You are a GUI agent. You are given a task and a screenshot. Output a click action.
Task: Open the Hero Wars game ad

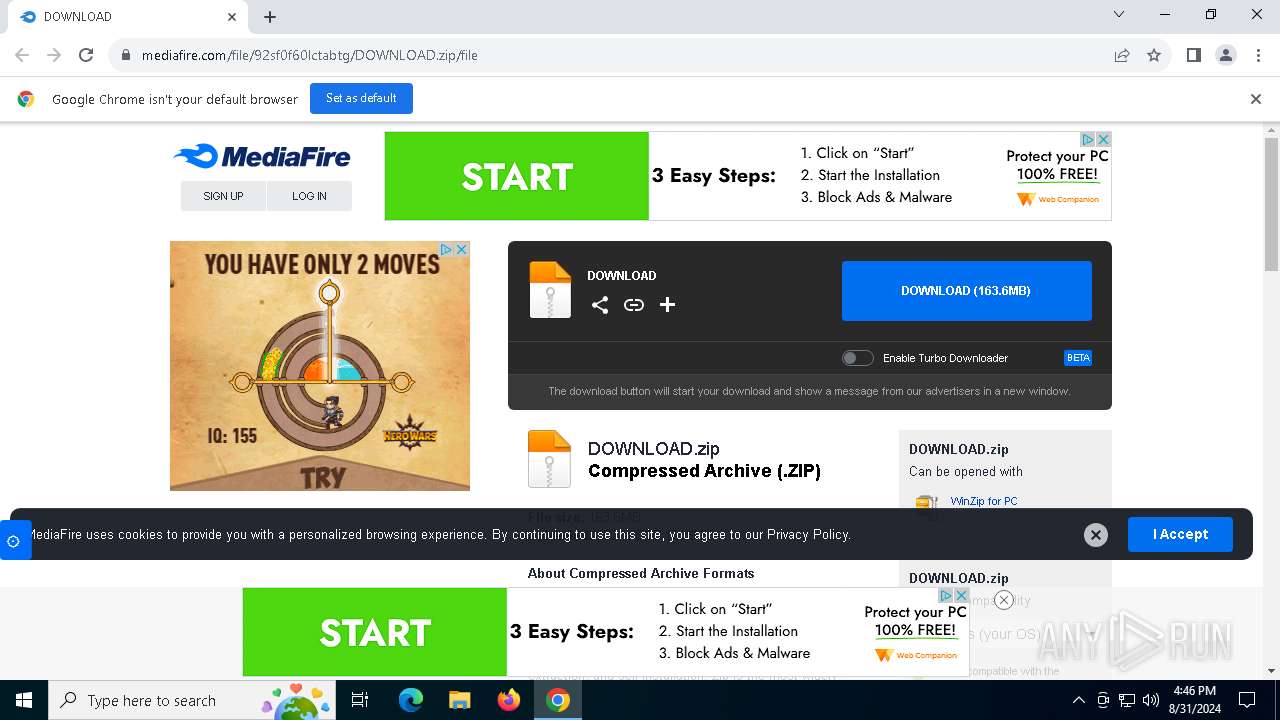[320, 366]
